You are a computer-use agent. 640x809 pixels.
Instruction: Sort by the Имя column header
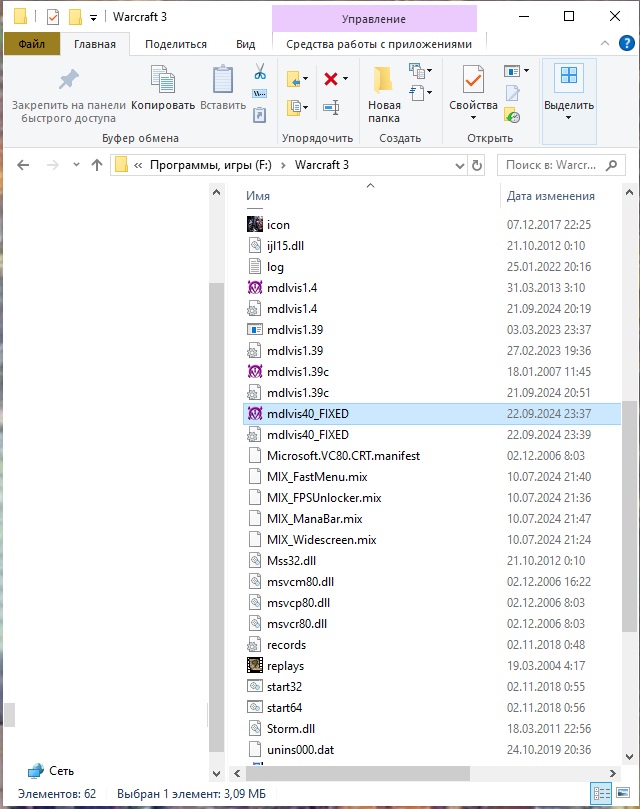[258, 196]
